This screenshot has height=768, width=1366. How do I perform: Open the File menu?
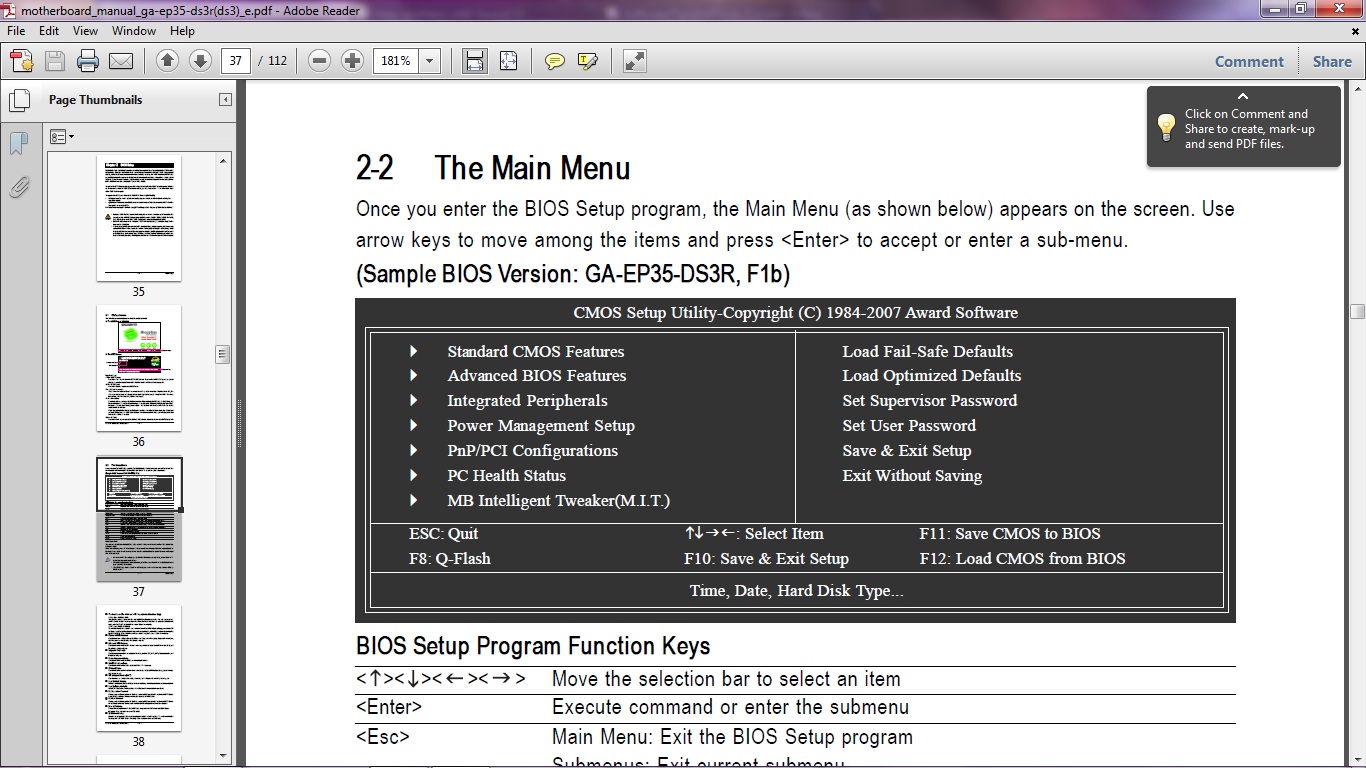coord(16,31)
